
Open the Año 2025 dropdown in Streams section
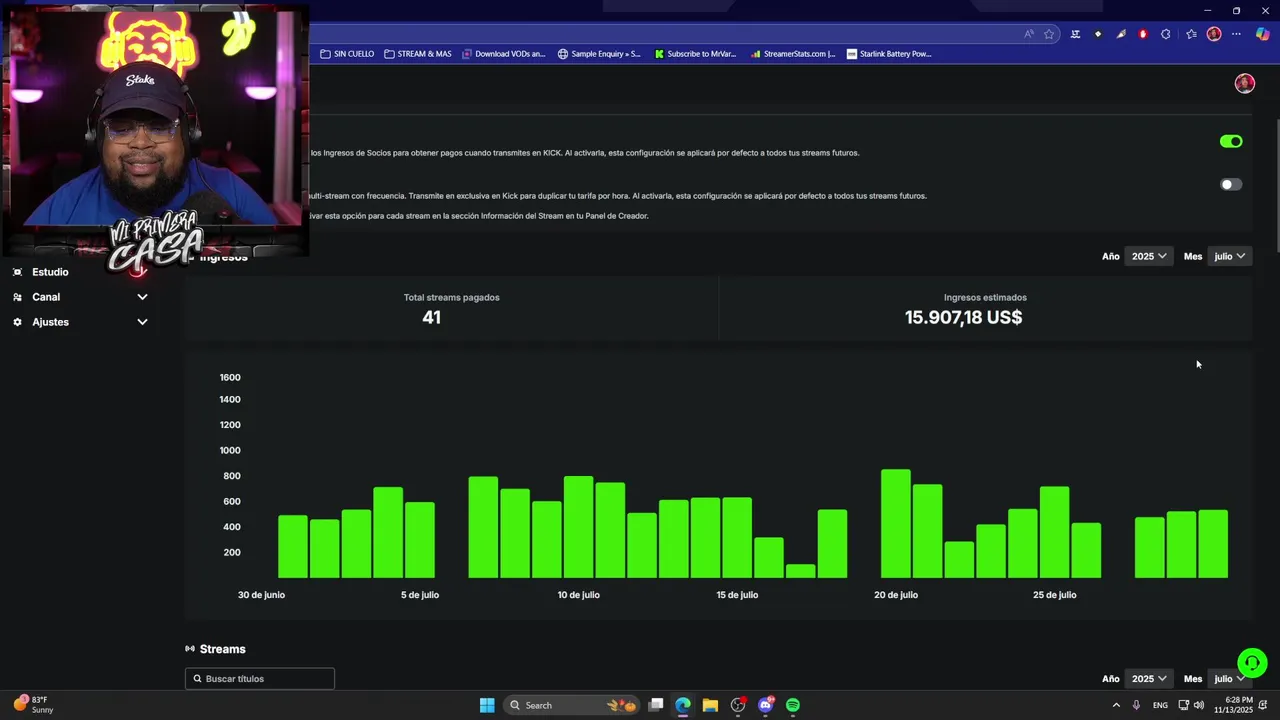pos(1149,678)
